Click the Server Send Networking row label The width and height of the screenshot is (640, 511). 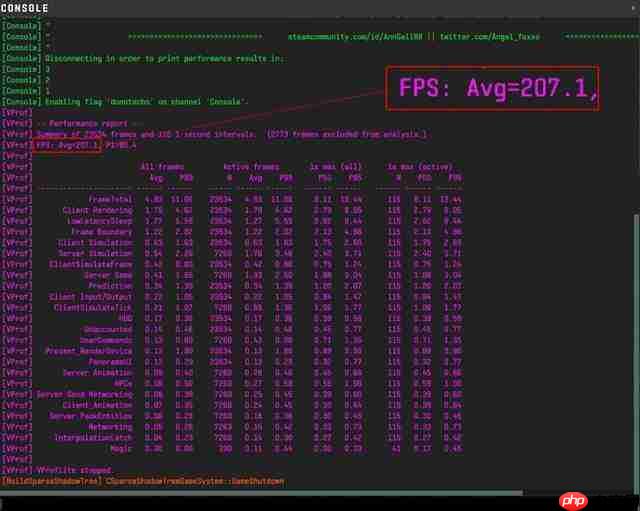pyautogui.click(x=85, y=394)
